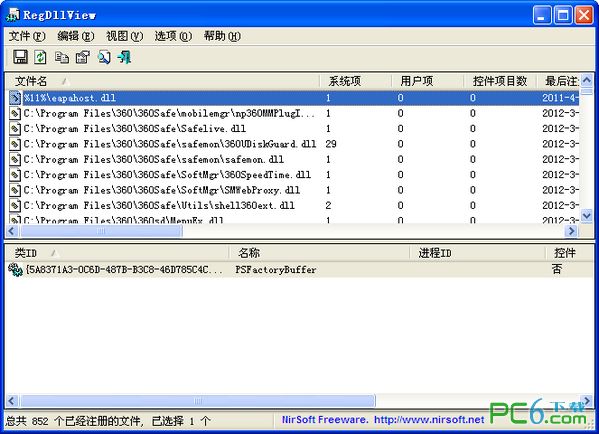Click the upper pane scroll-up arrow

pyautogui.click(x=587, y=81)
